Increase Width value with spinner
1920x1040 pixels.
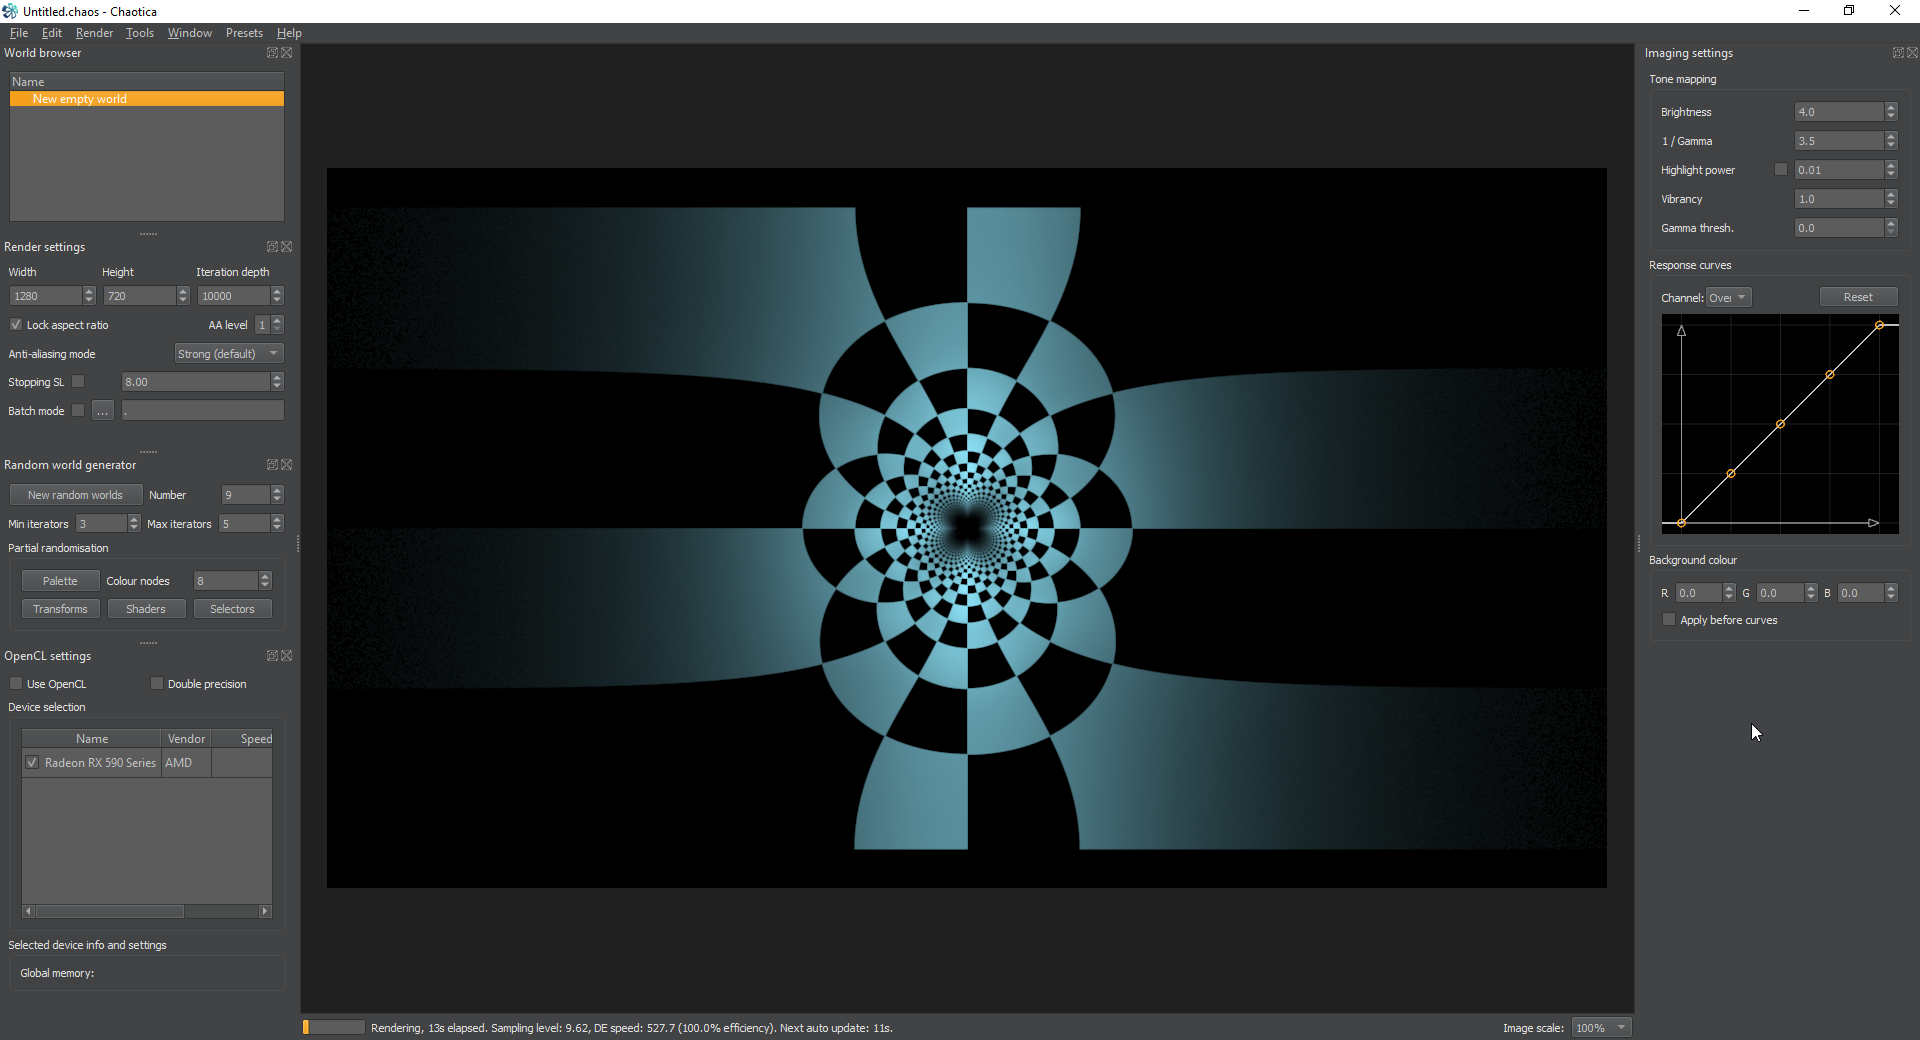pyautogui.click(x=89, y=291)
